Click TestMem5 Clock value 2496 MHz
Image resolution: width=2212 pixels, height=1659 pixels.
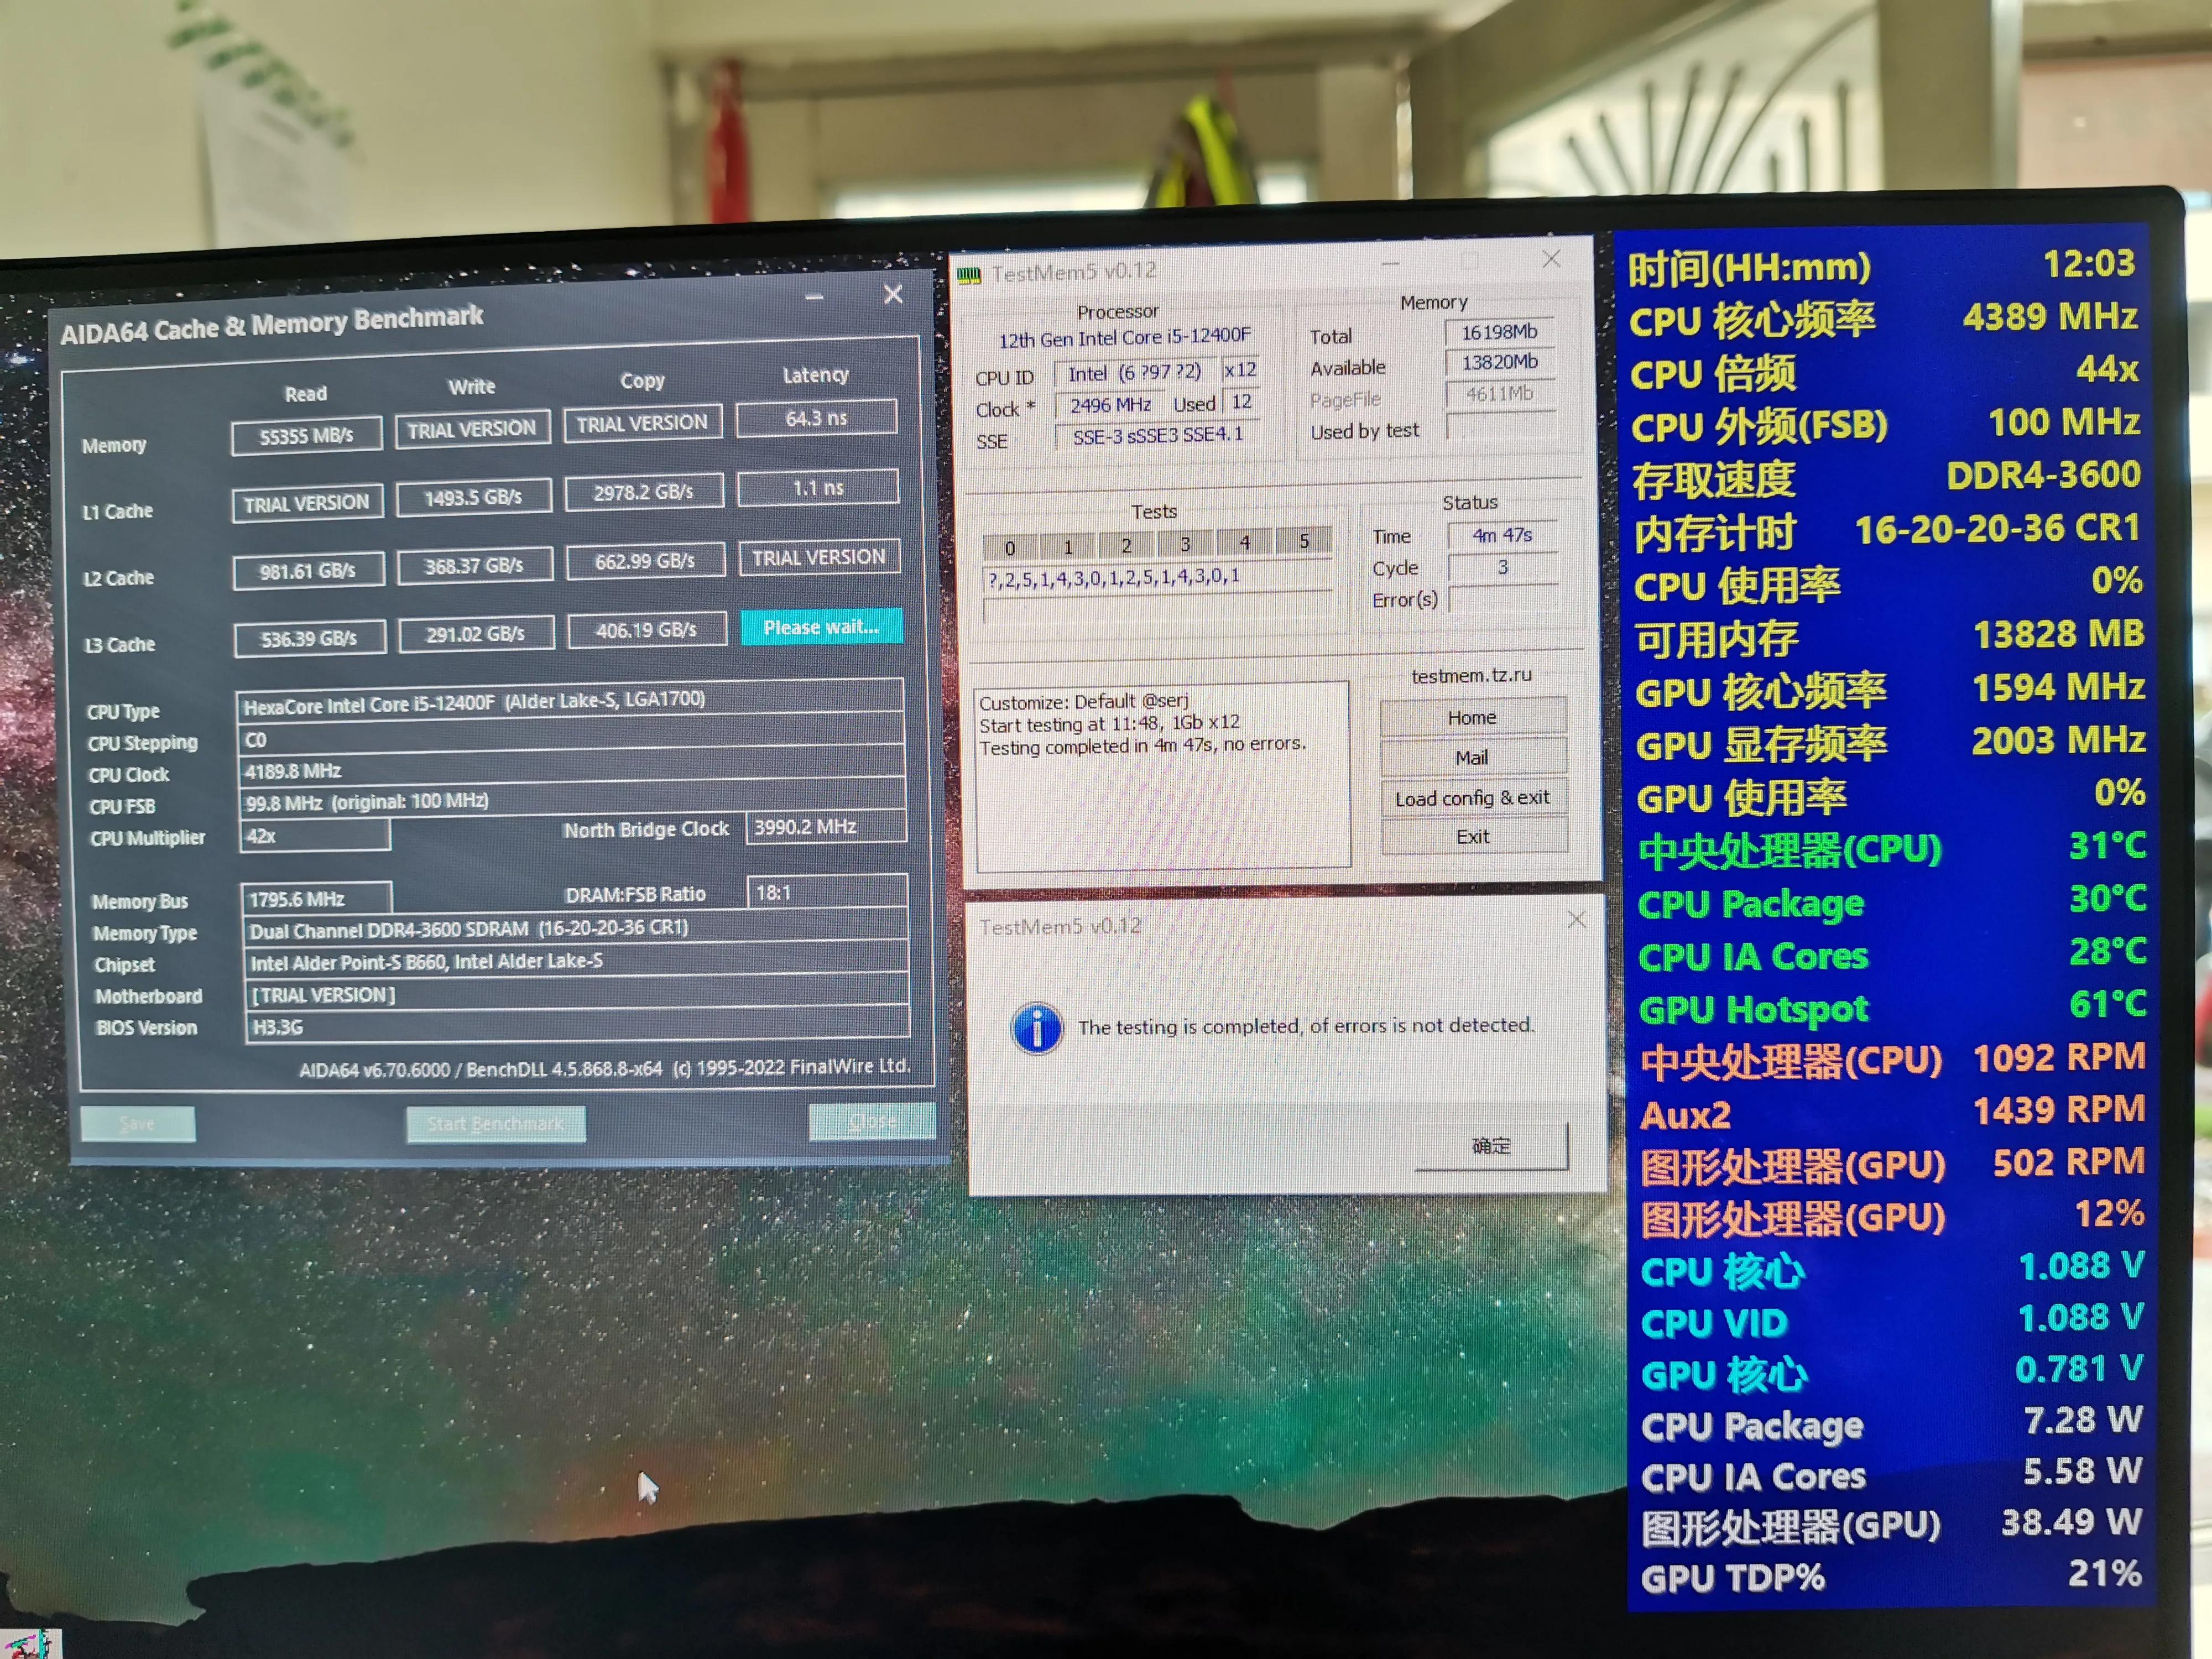click(x=1110, y=405)
